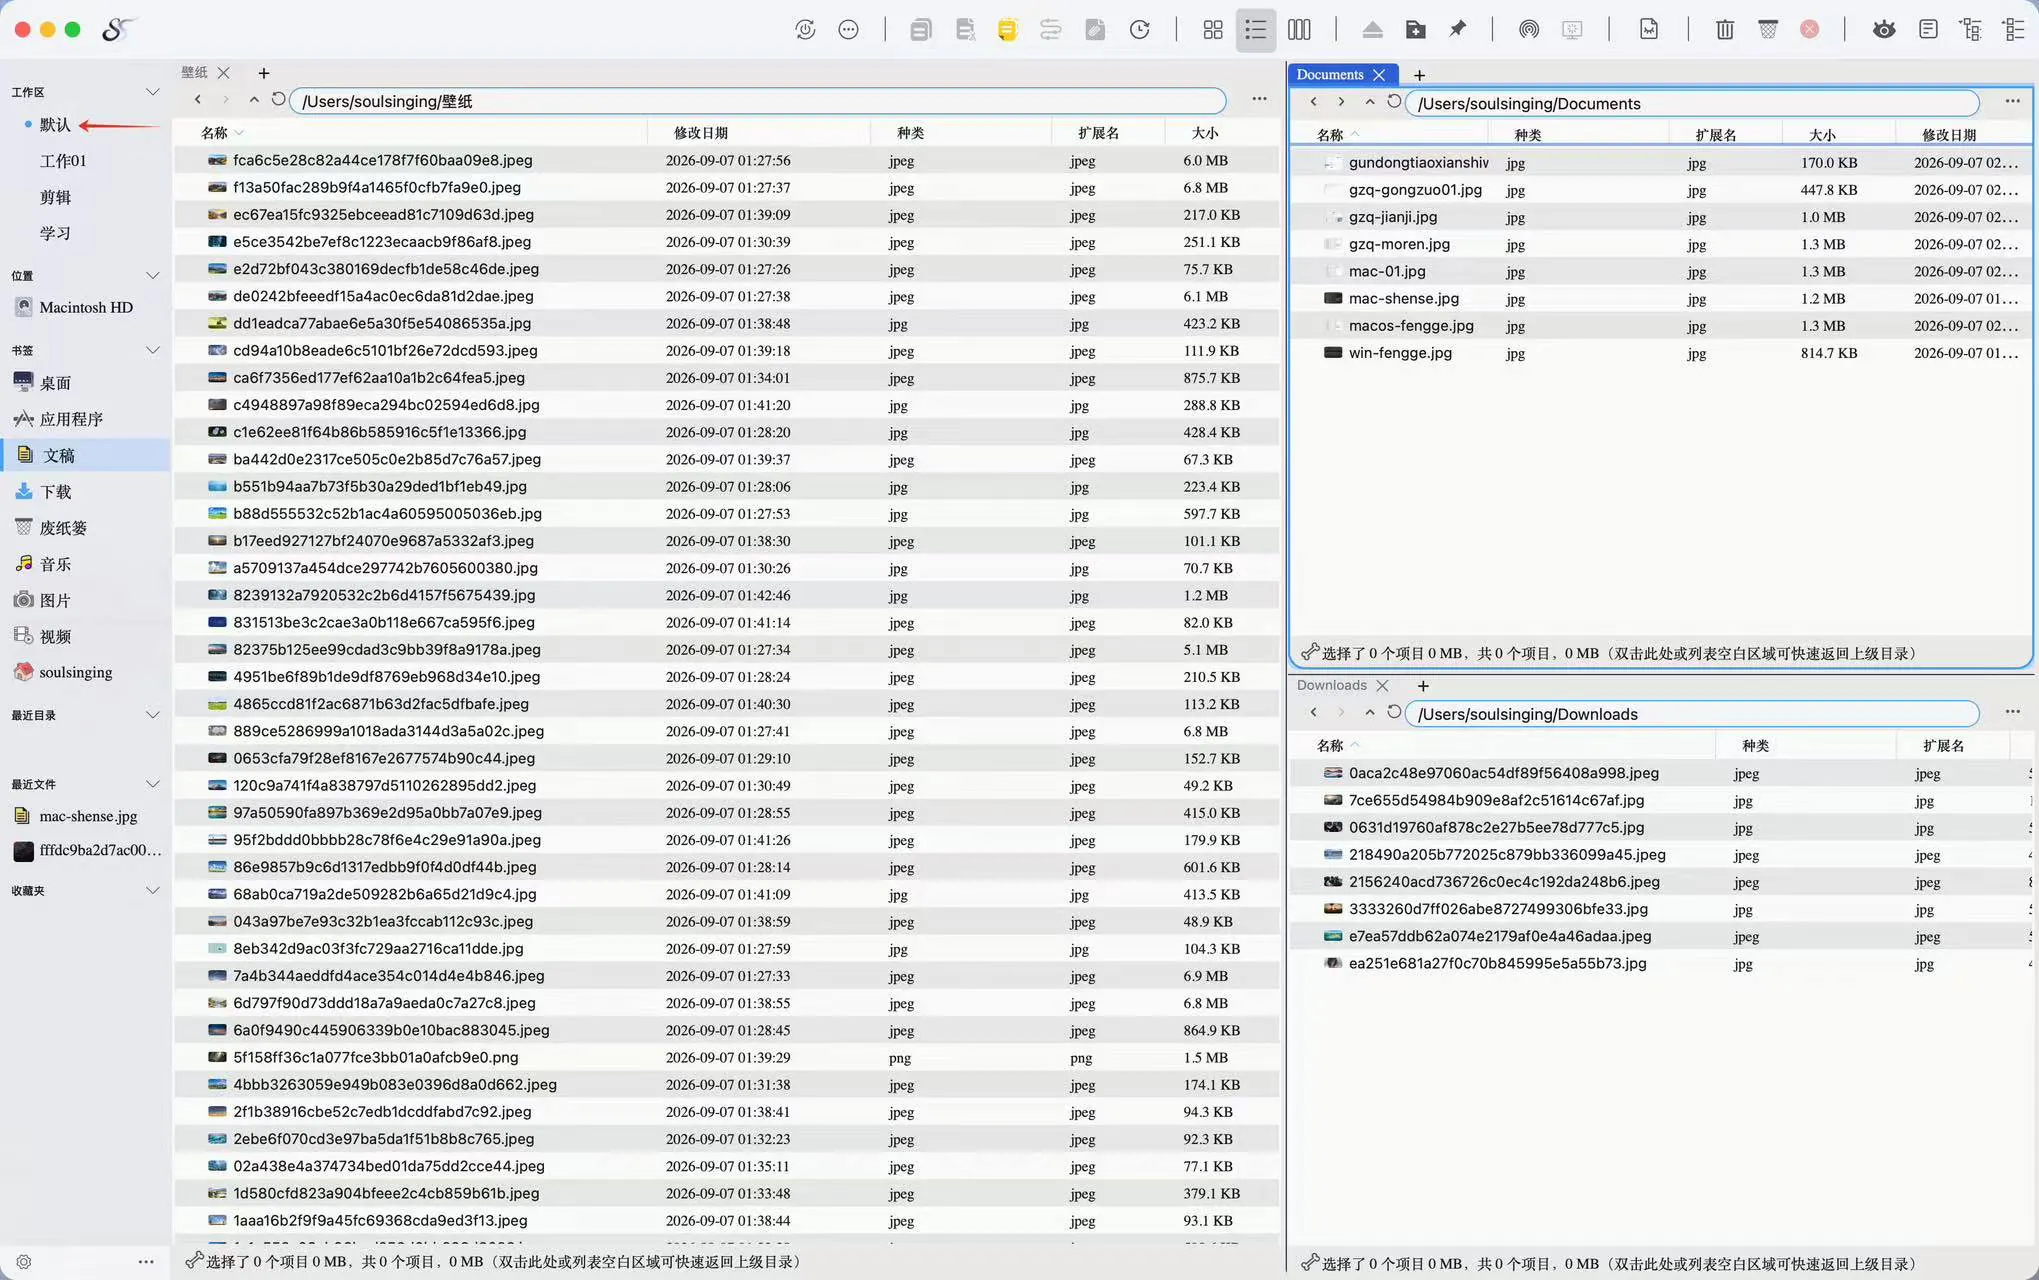The image size is (2039, 1280).
Task: Expand the 最近目录 sidebar section
Action: (x=152, y=715)
